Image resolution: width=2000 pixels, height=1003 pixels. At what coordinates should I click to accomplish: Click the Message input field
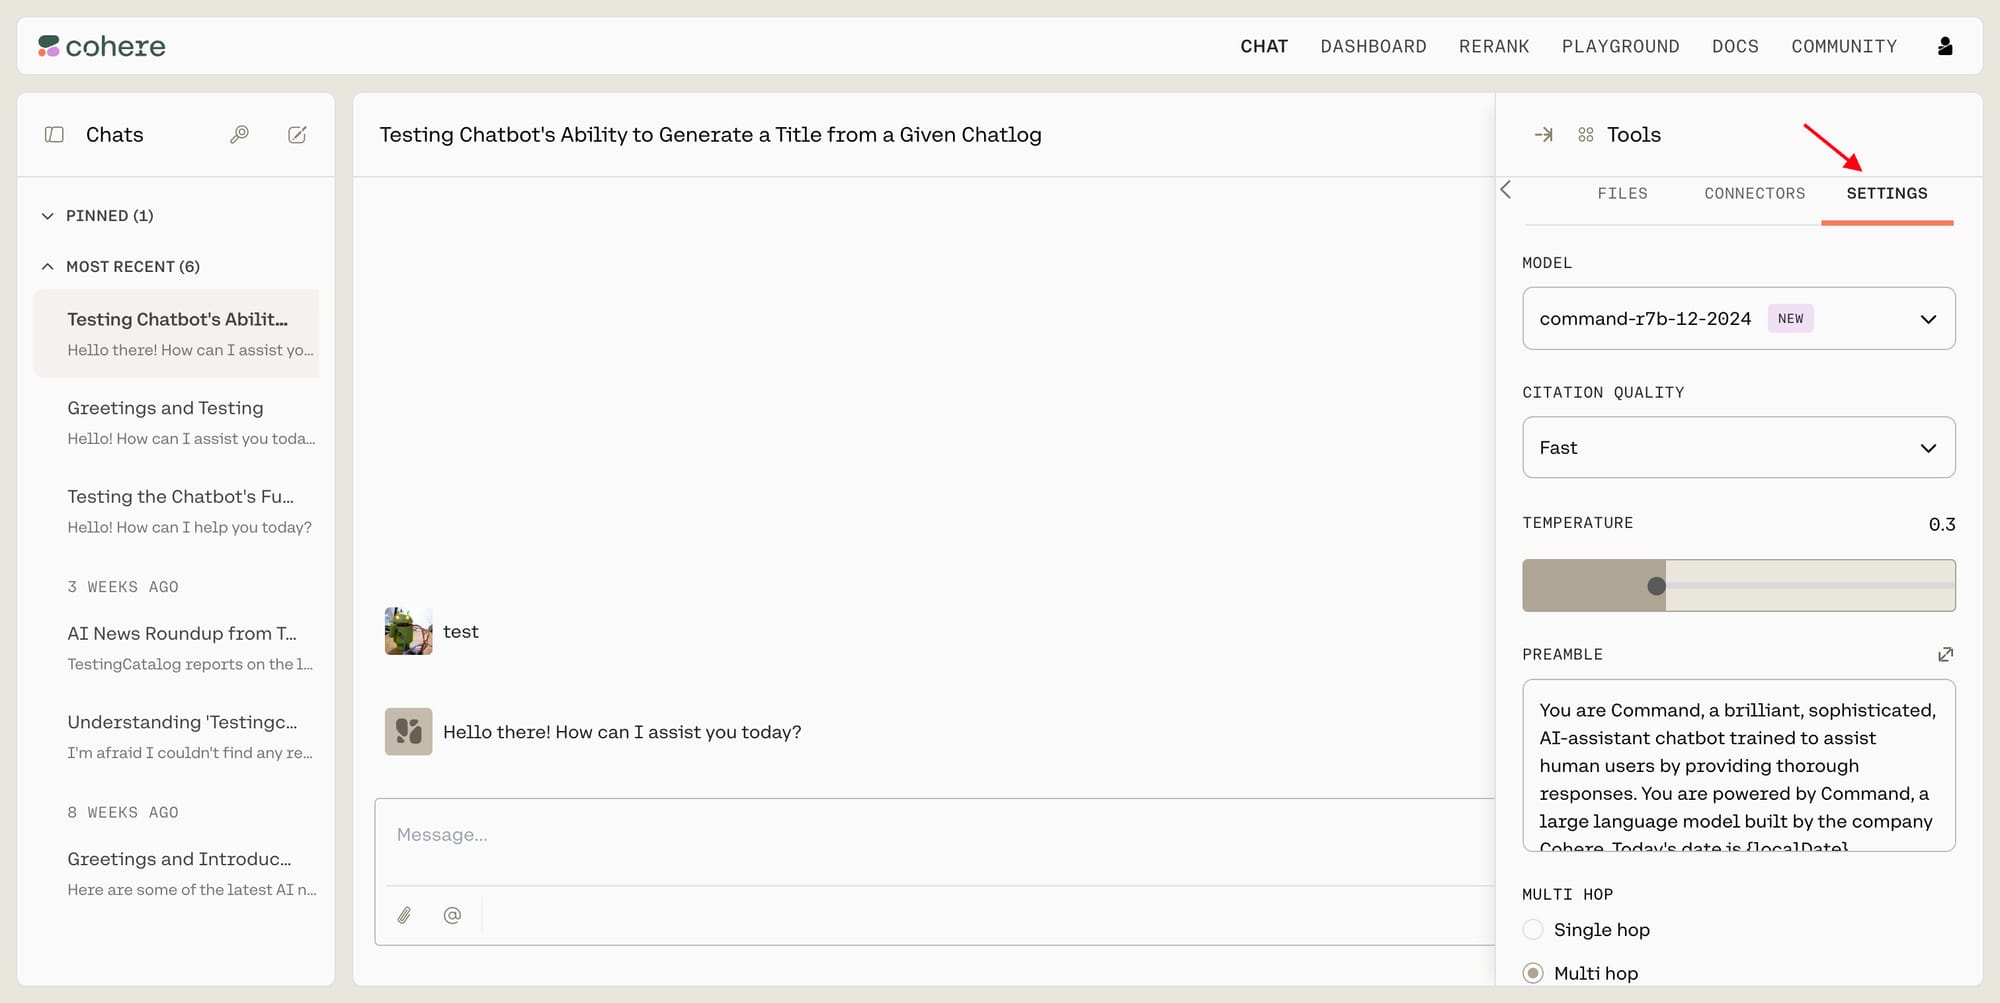934,835
